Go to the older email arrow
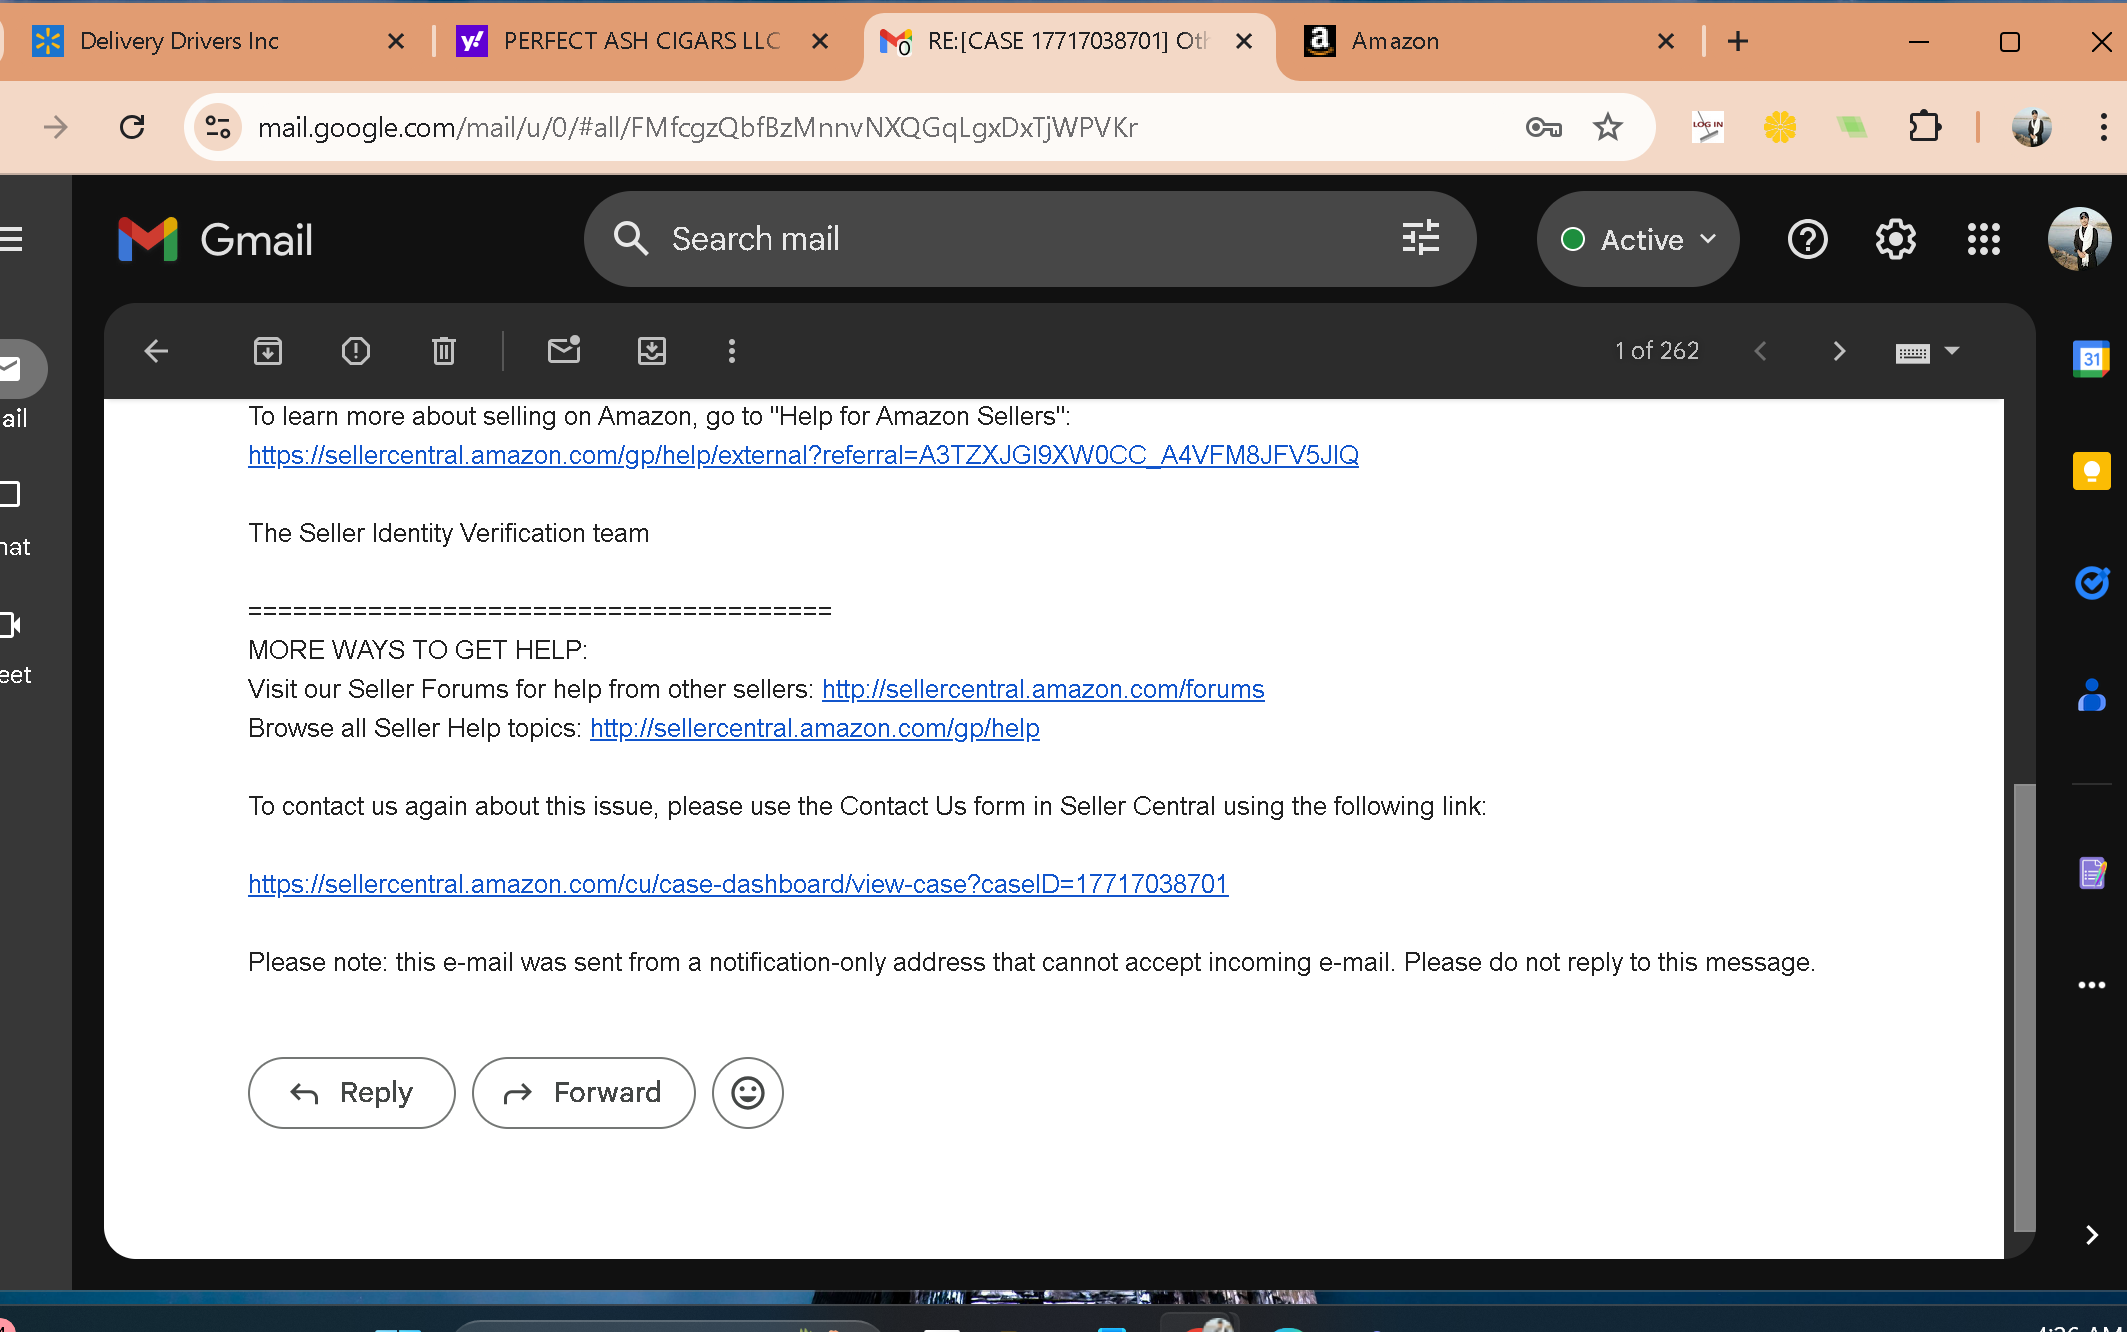 click(1839, 351)
